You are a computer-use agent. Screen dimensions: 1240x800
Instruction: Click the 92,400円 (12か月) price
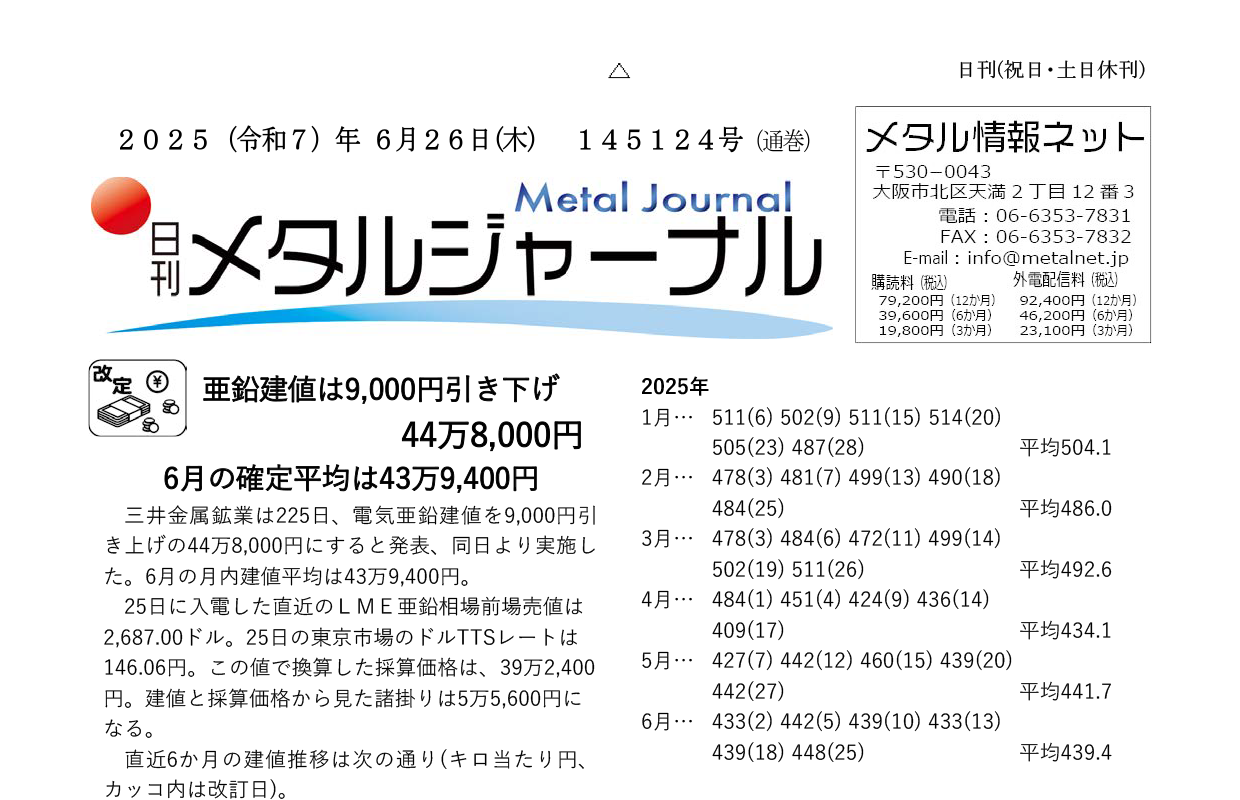pyautogui.click(x=1078, y=300)
